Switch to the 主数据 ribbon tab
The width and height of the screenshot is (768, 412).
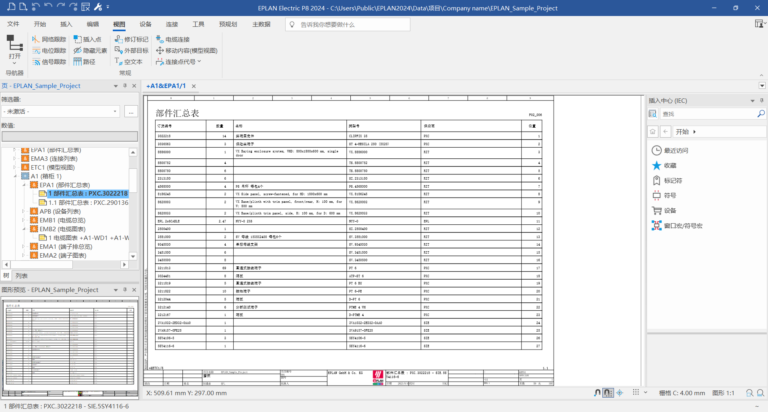[261, 24]
